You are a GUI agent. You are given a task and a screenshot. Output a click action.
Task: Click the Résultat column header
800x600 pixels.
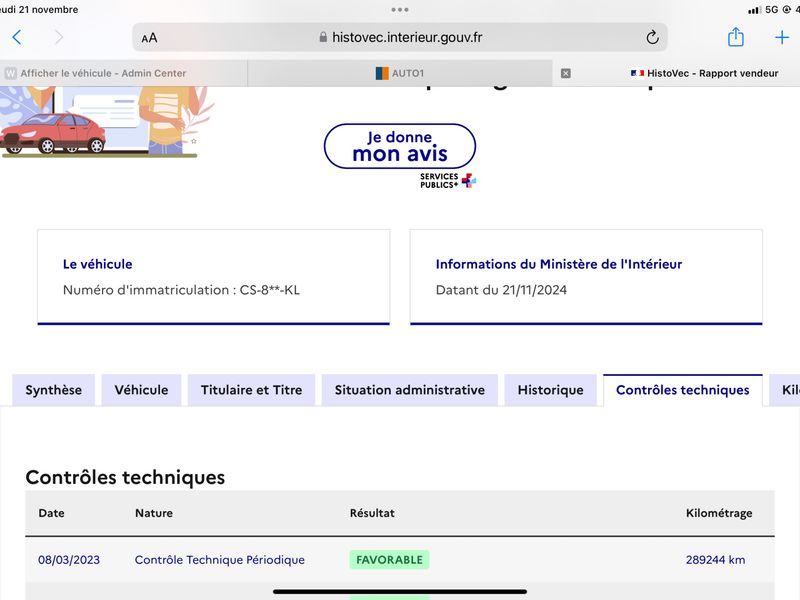(x=372, y=513)
